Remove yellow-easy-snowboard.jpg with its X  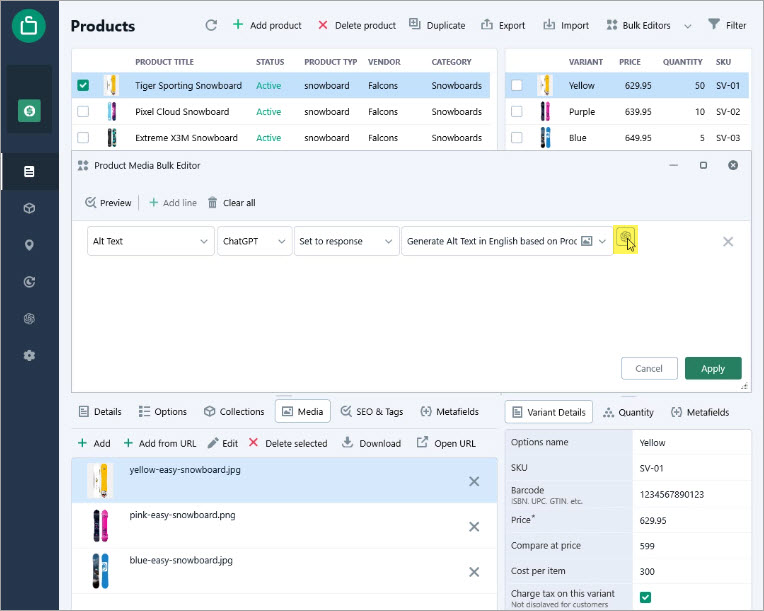[x=474, y=481]
